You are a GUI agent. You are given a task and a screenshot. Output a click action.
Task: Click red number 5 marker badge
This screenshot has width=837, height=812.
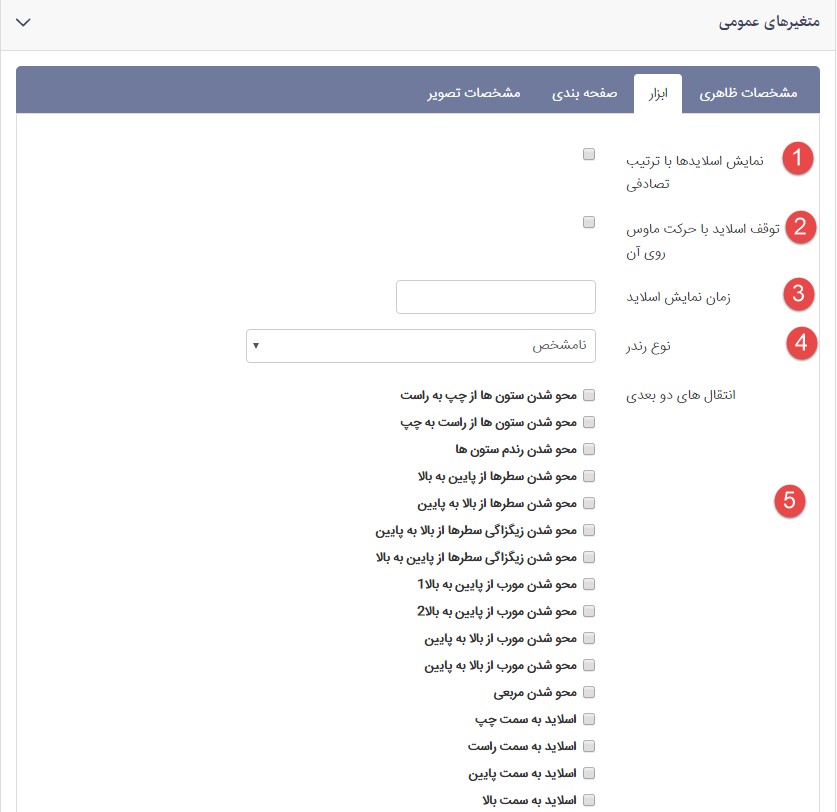pyautogui.click(x=789, y=501)
